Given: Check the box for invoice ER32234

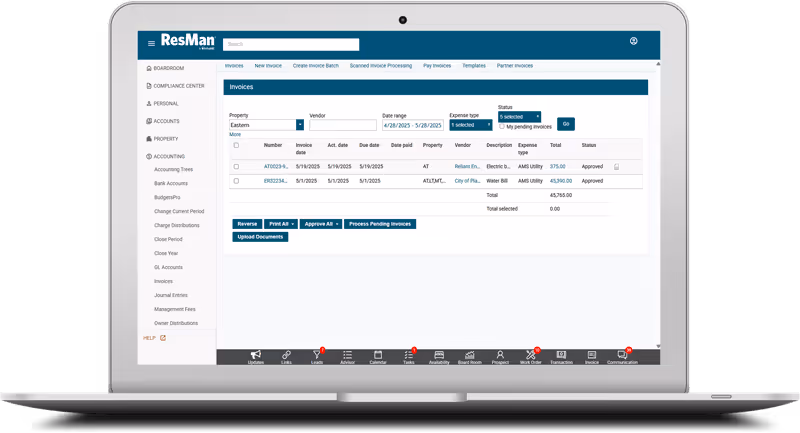Looking at the screenshot, I should (x=236, y=181).
